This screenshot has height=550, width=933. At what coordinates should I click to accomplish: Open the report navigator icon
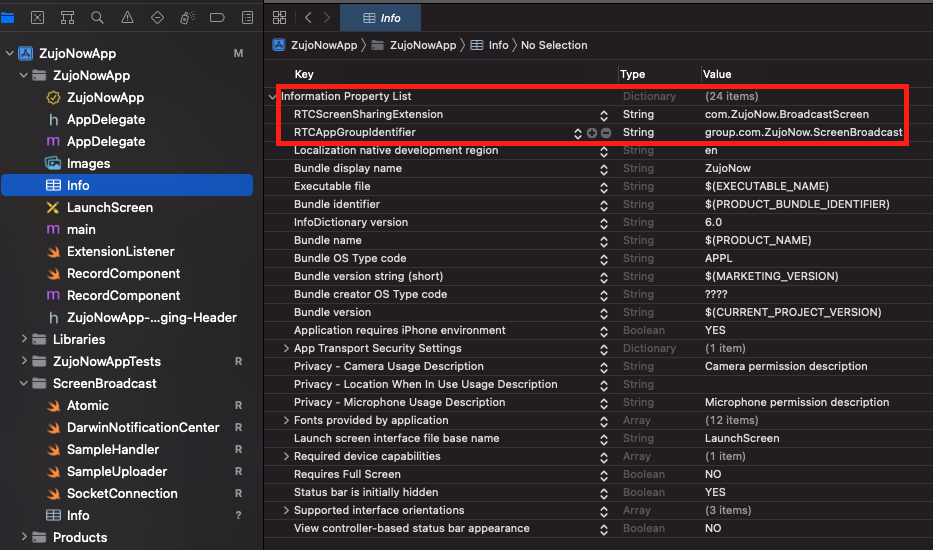pyautogui.click(x=246, y=18)
